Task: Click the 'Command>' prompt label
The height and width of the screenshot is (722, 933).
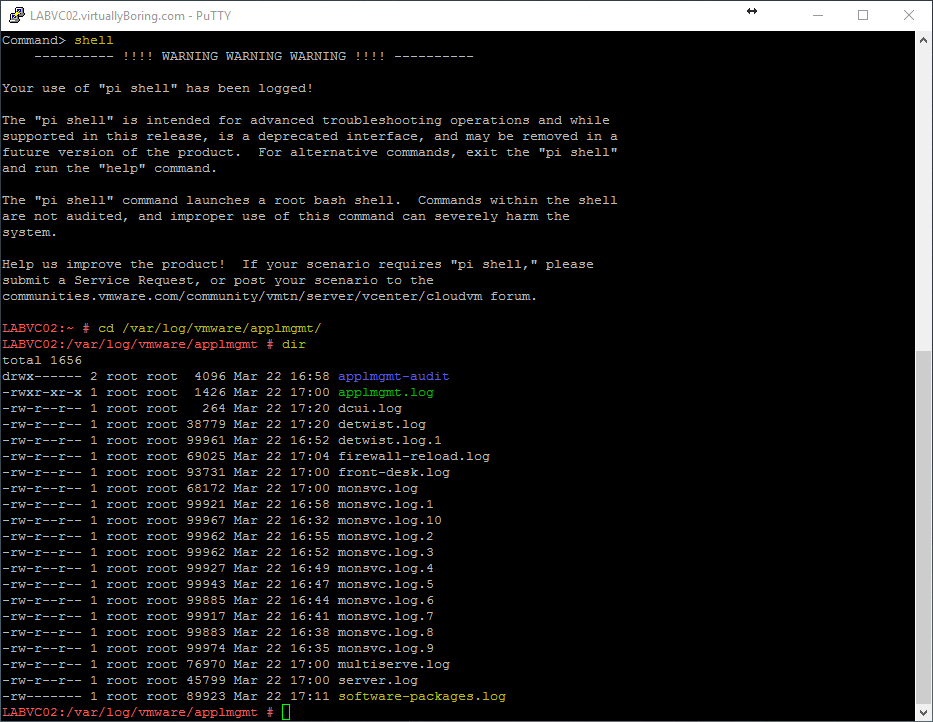Action: click(34, 40)
